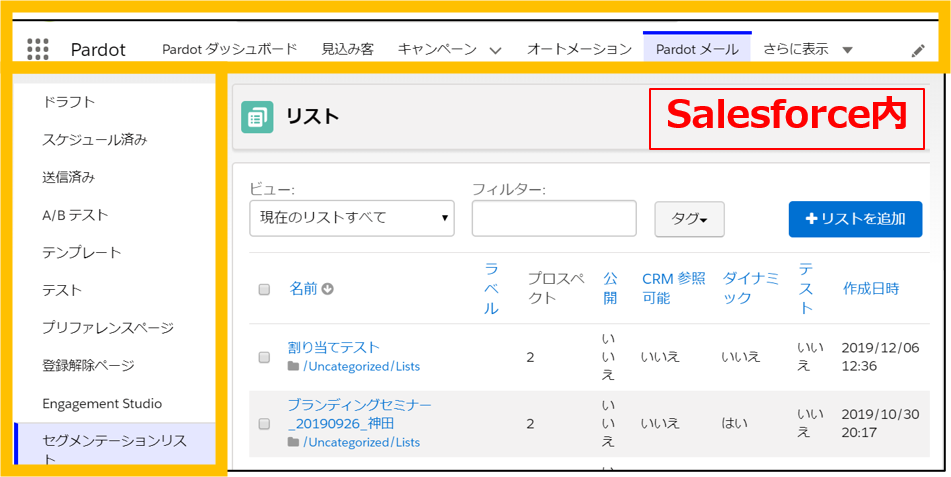The height and width of the screenshot is (477, 951).
Task: Toggle the select-all checkbox in table header
Action: [264, 290]
